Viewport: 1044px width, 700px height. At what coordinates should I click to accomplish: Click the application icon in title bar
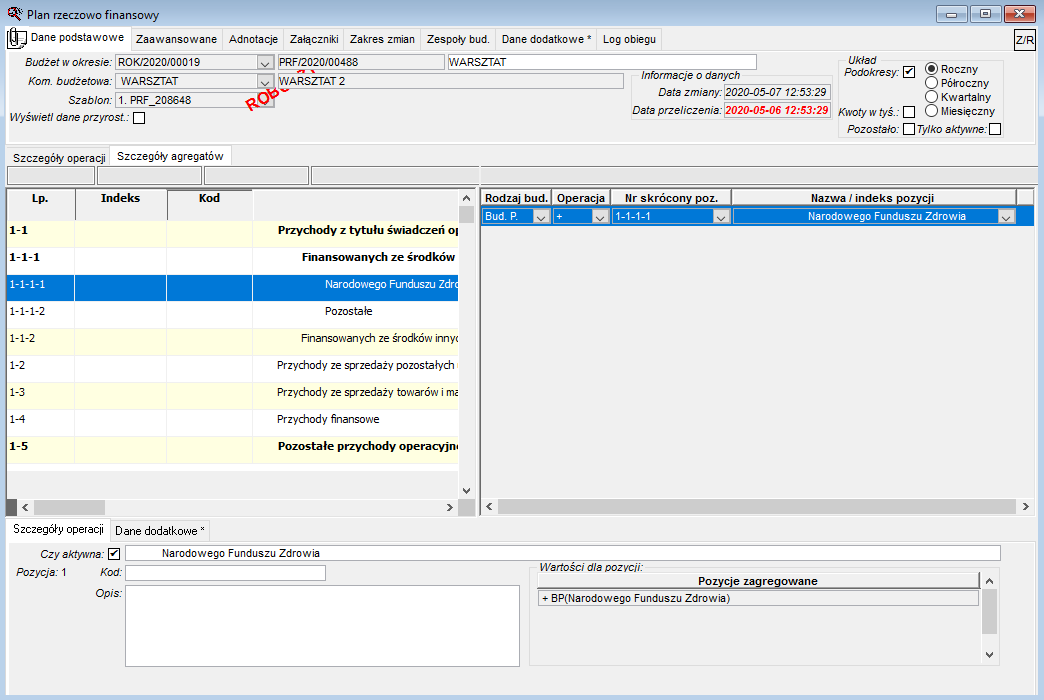[15, 13]
